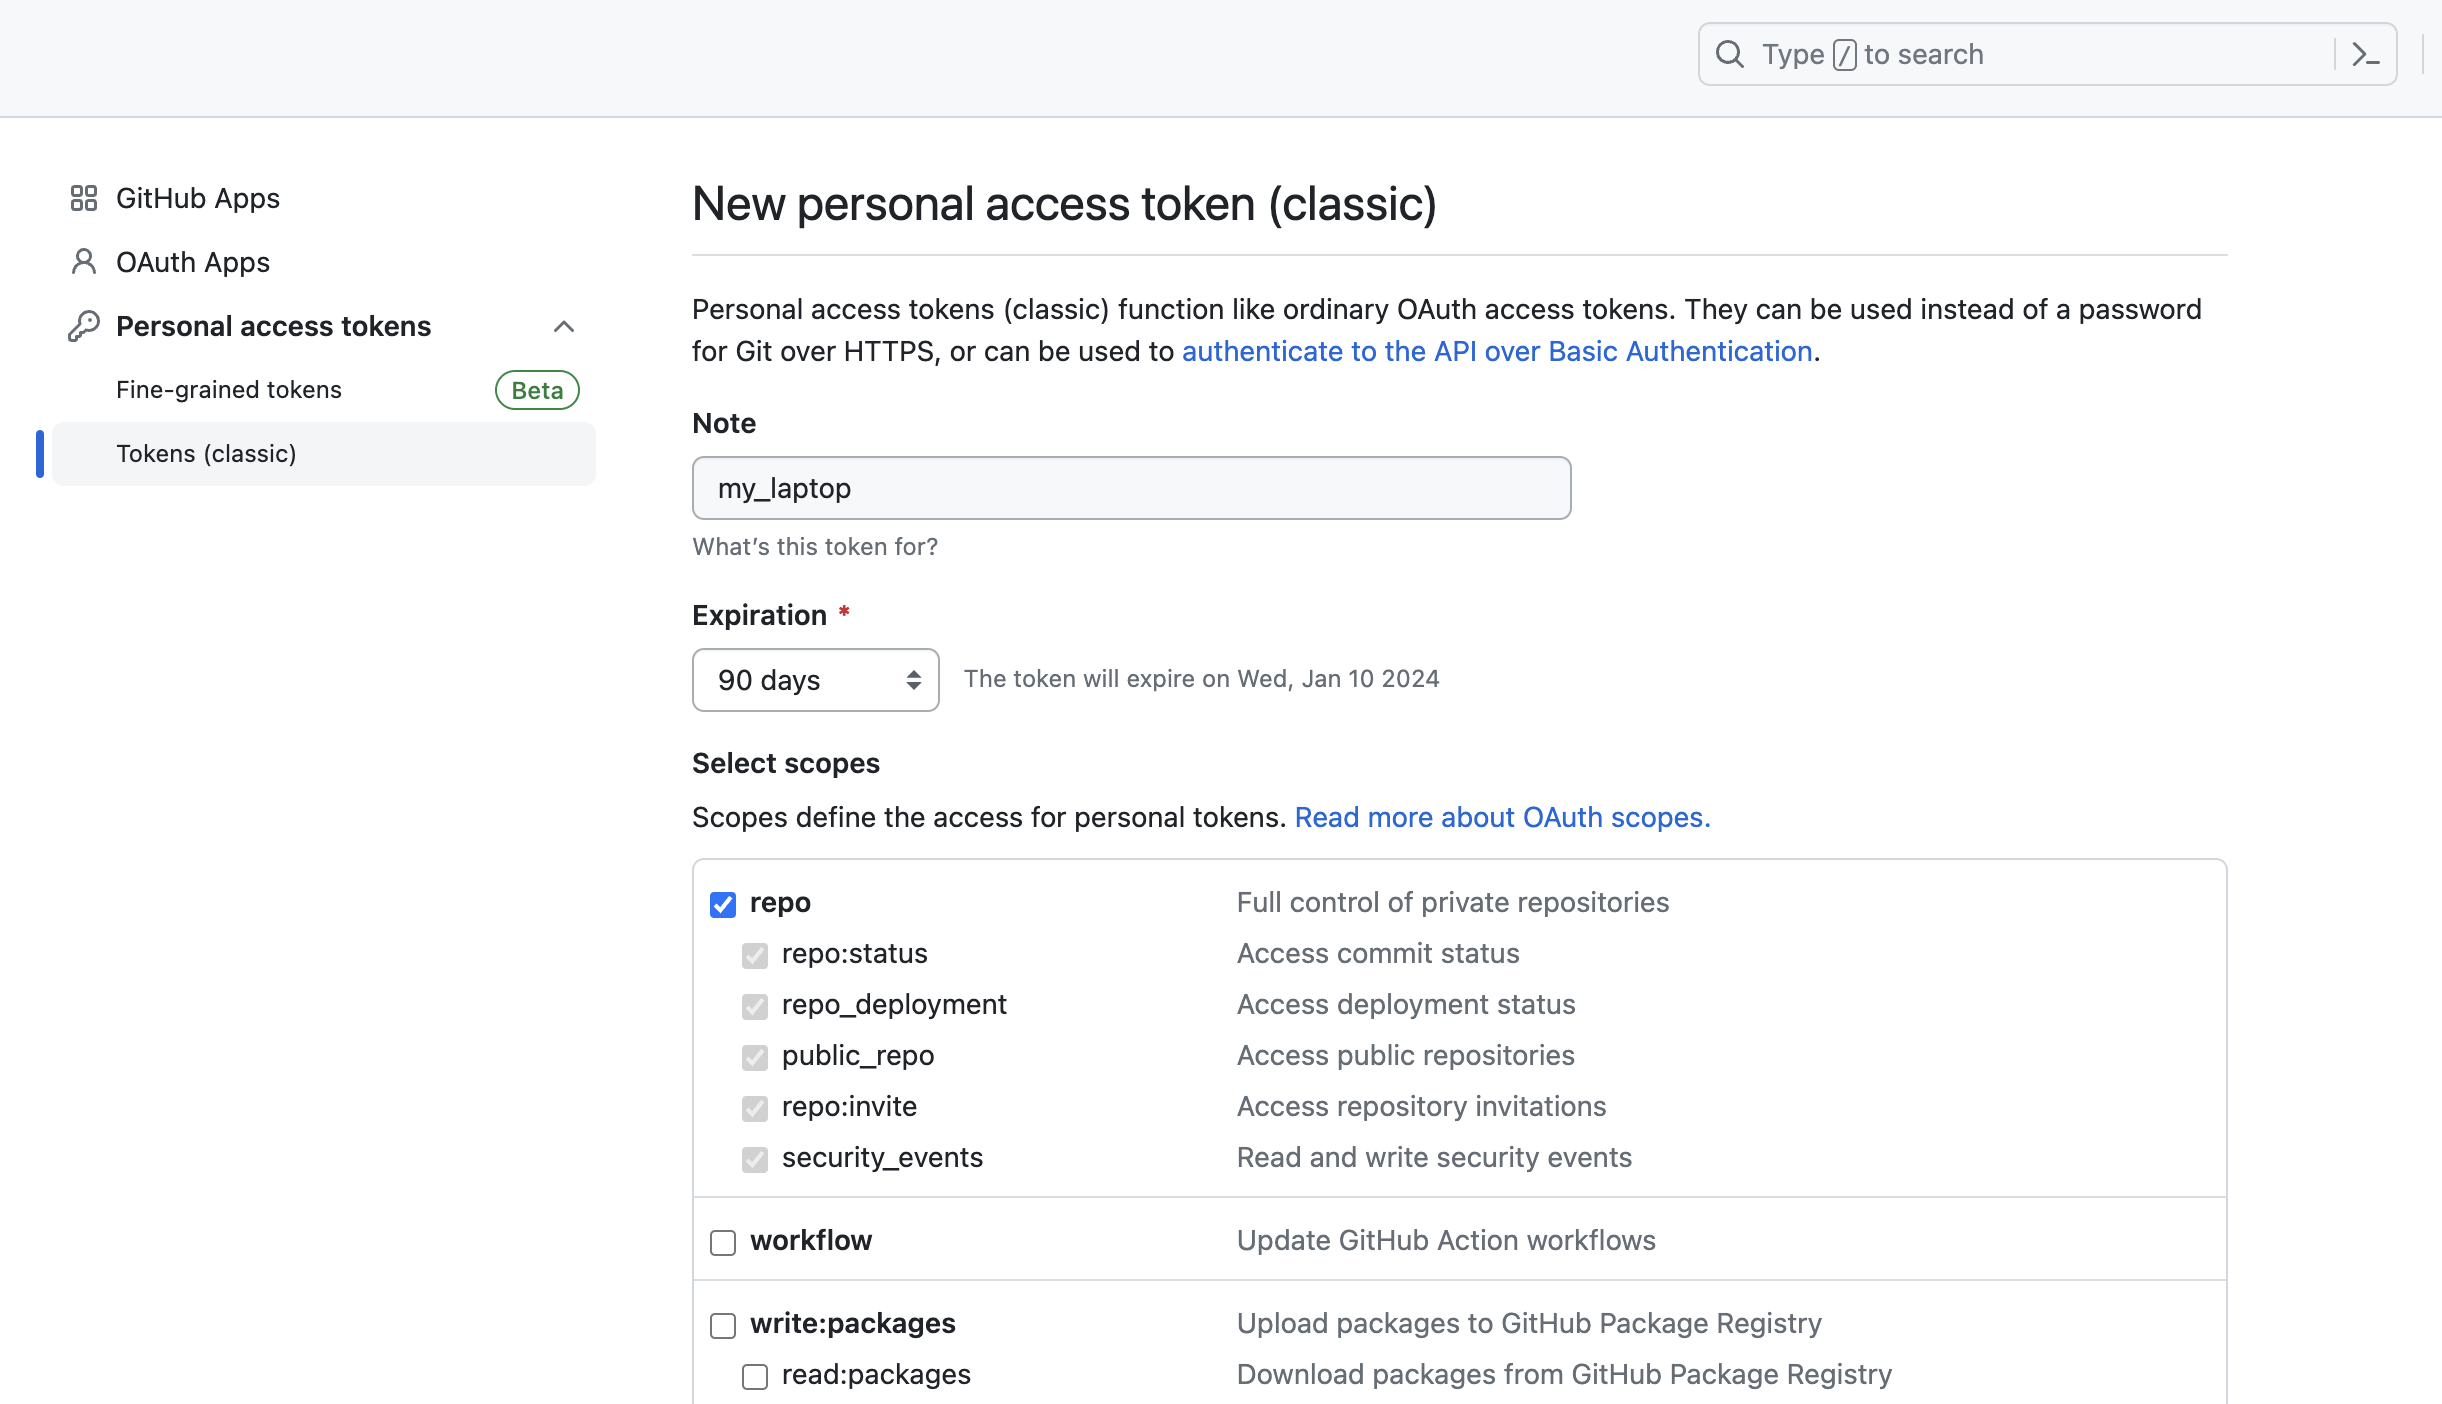Open the Basic Authentication API link
Viewport: 2442px width, 1404px height.
1497,351
